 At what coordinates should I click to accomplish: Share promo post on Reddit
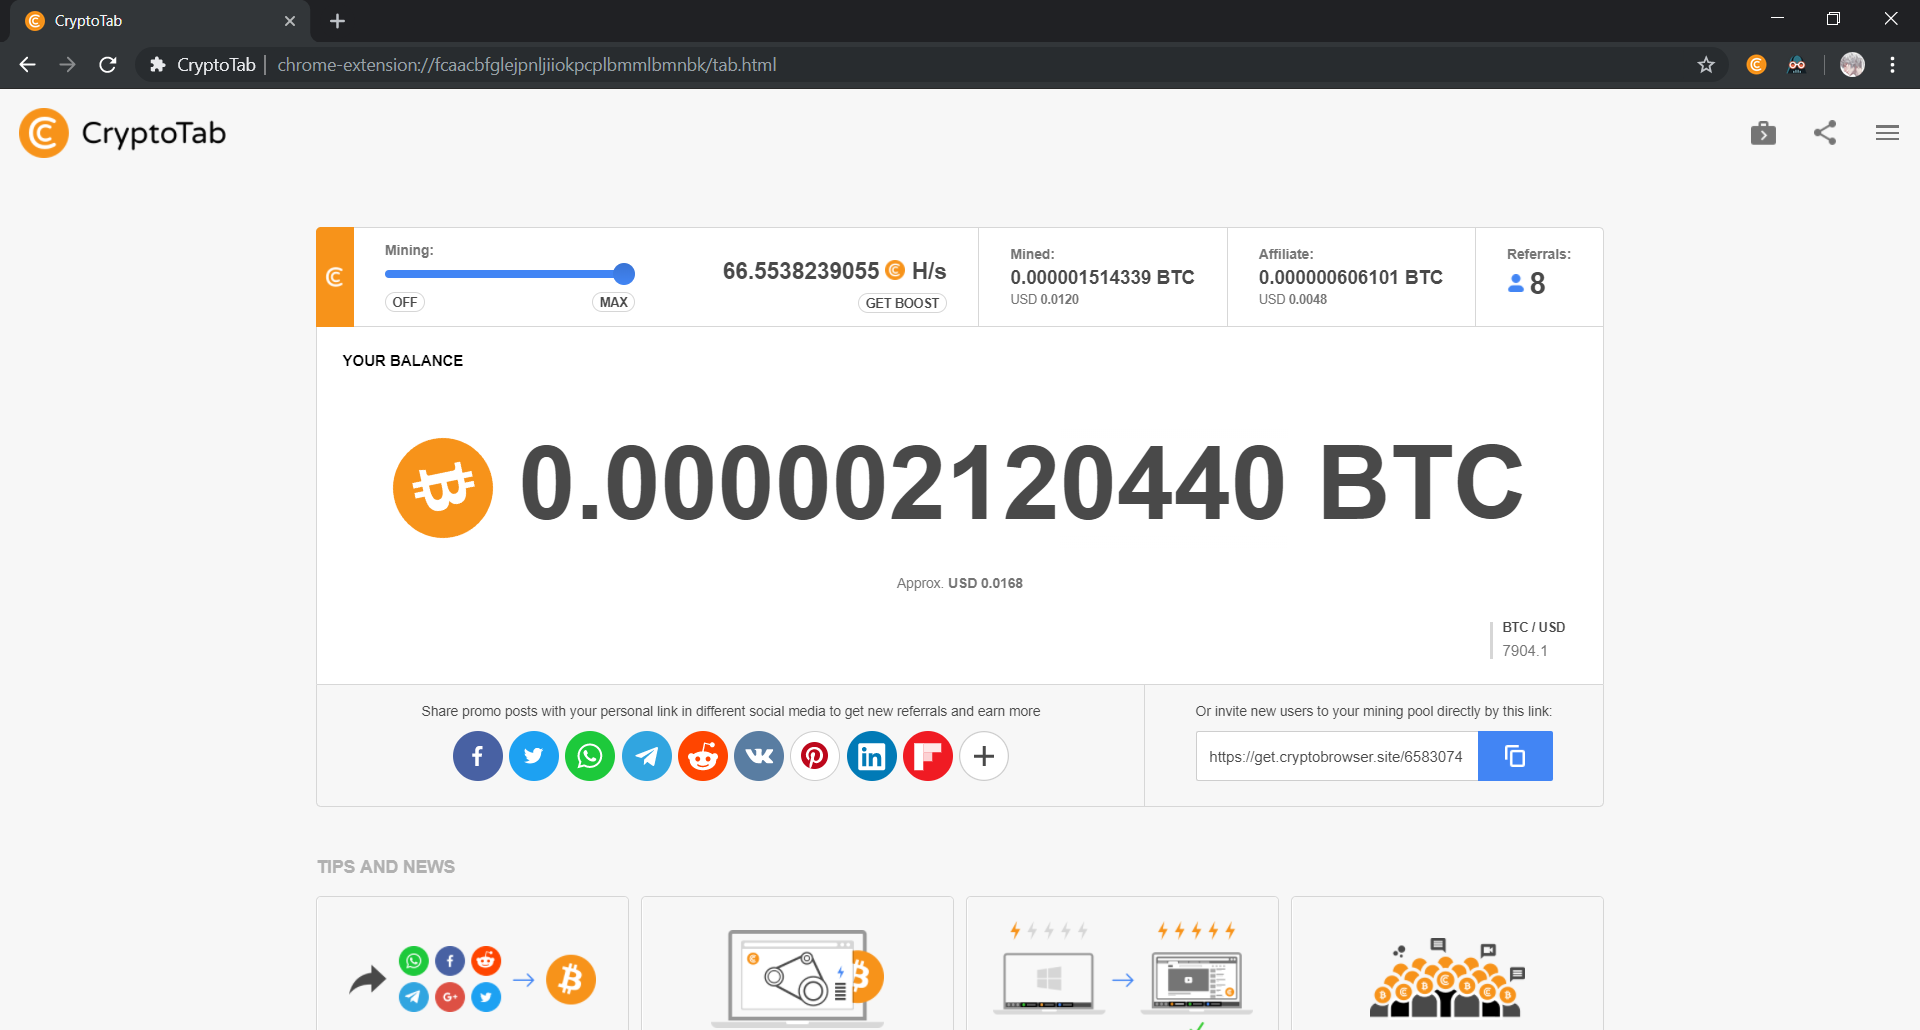point(703,756)
